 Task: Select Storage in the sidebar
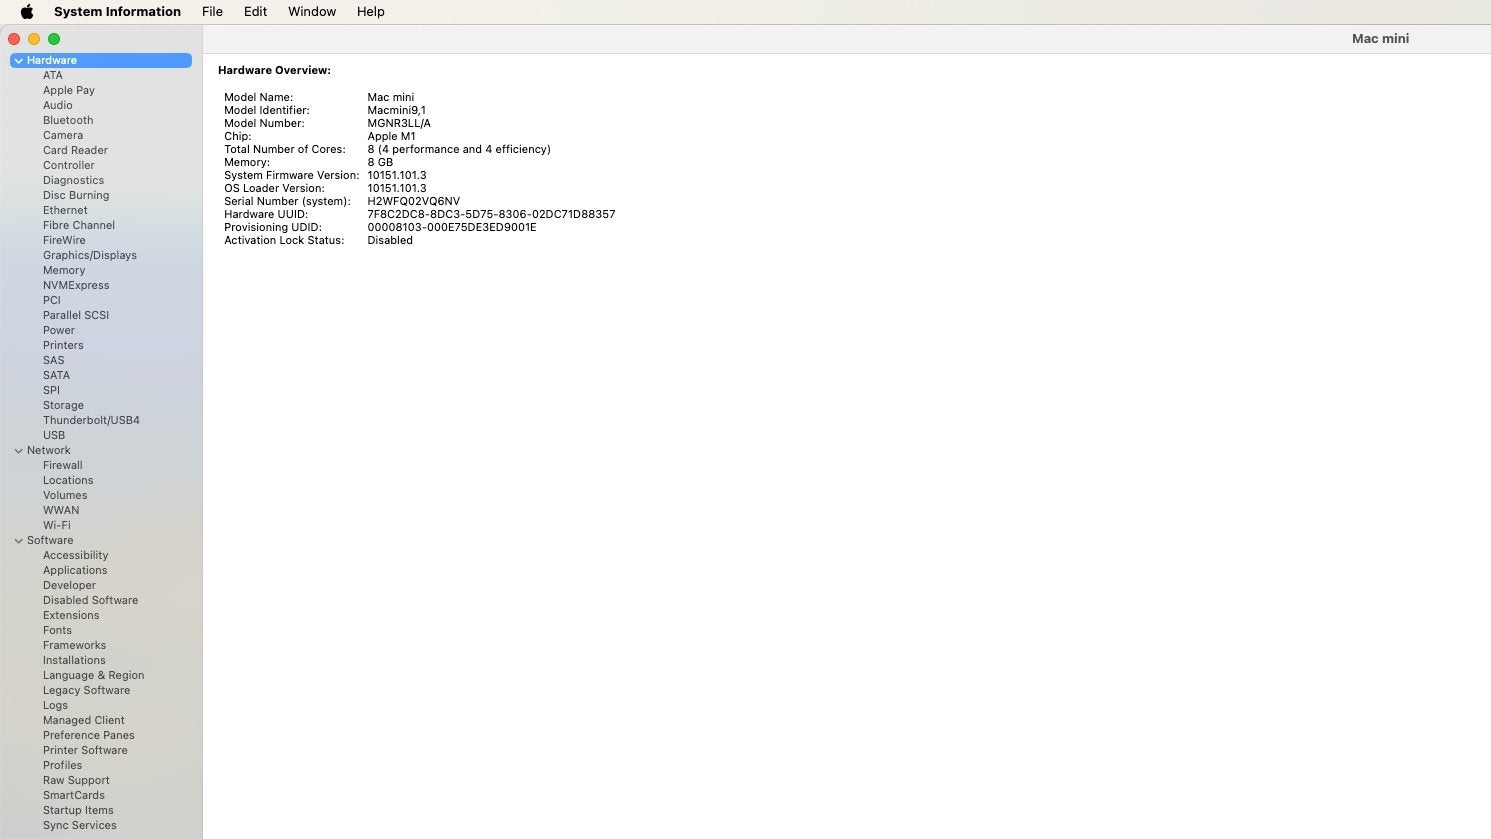click(63, 406)
